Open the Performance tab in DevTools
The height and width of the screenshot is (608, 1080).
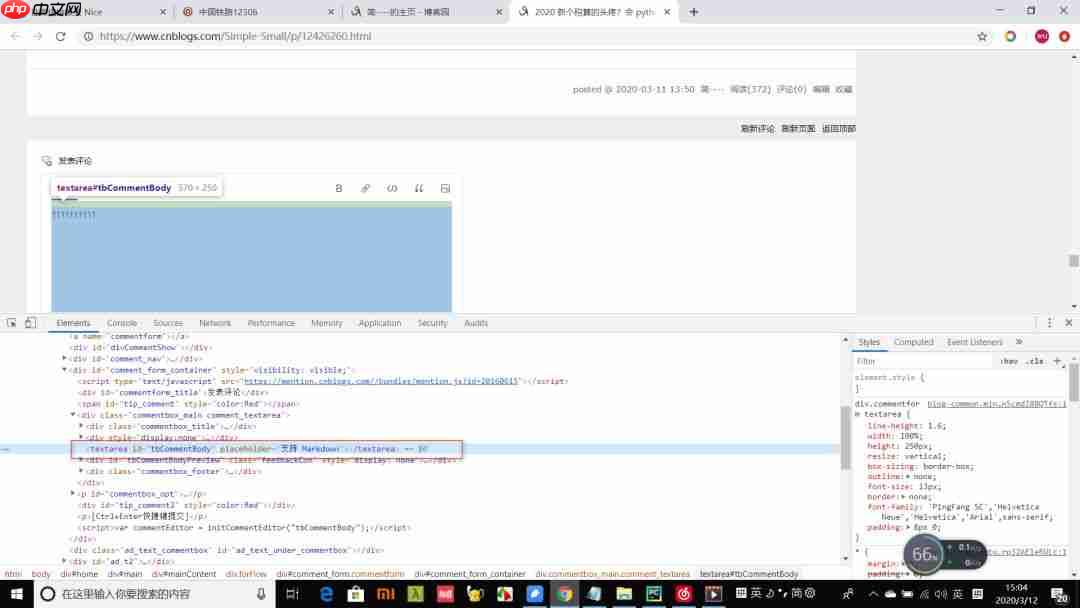point(271,323)
